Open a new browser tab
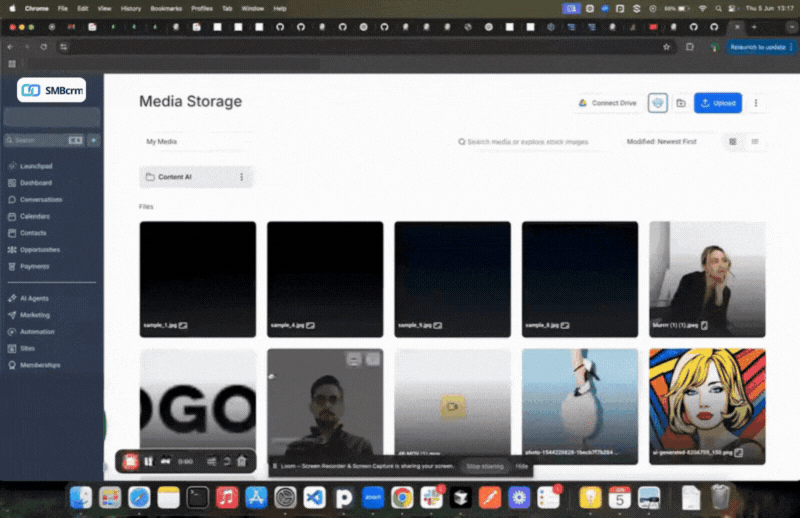The height and width of the screenshot is (518, 800). (x=754, y=27)
